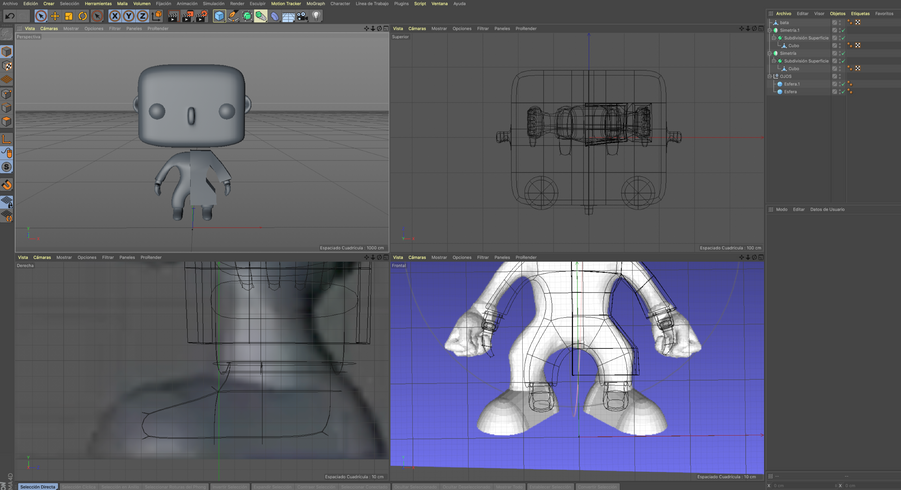Toggle X axis lock
The image size is (901, 490).
tap(115, 16)
